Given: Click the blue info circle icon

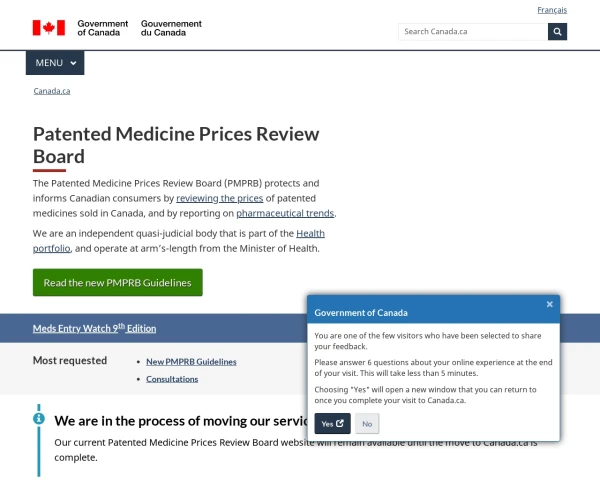Looking at the screenshot, I should 39,418.
